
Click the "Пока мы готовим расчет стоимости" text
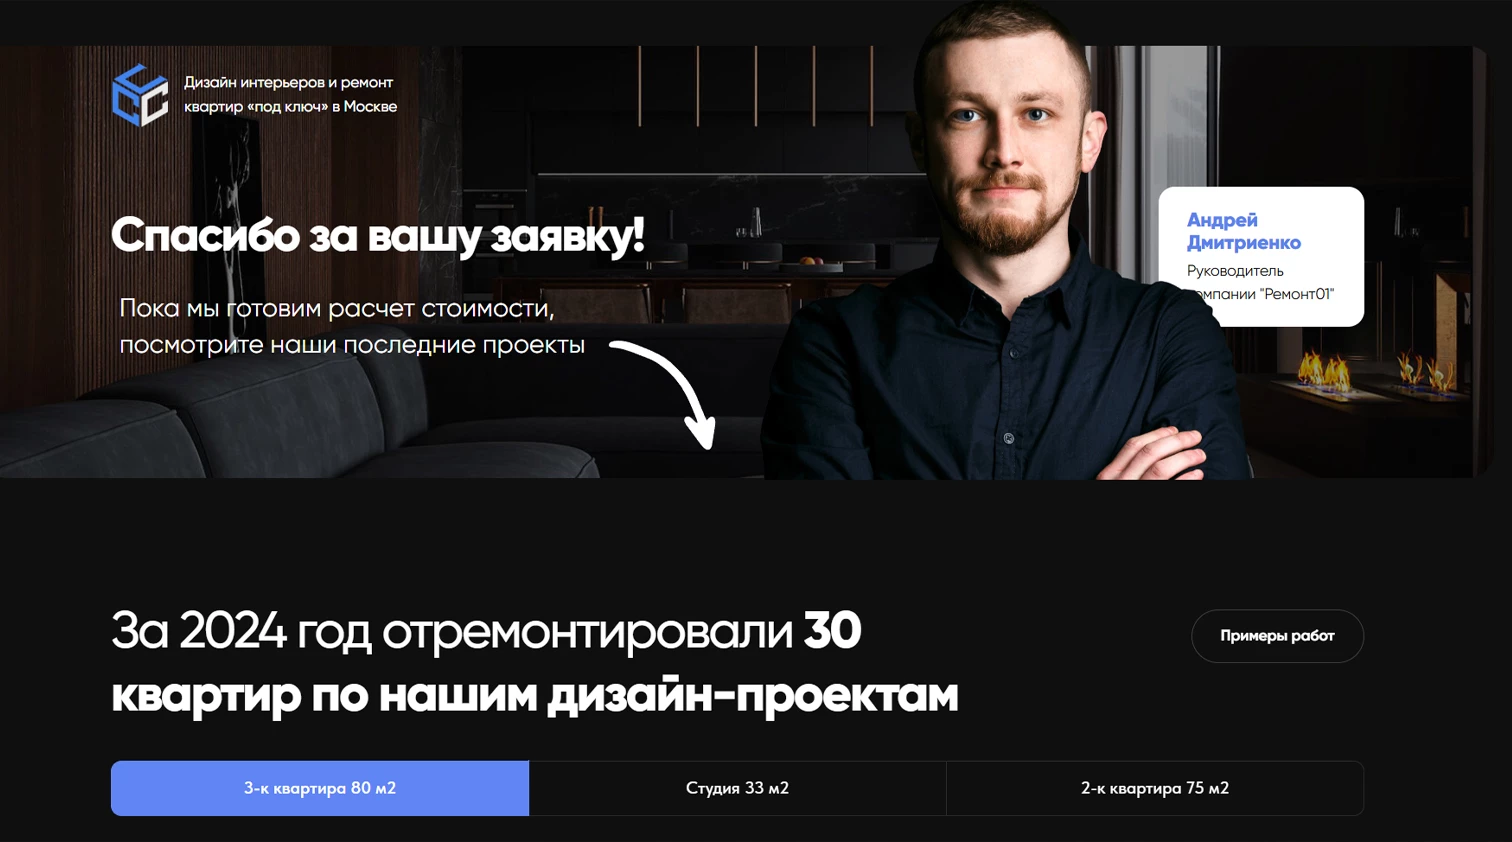pos(337,308)
